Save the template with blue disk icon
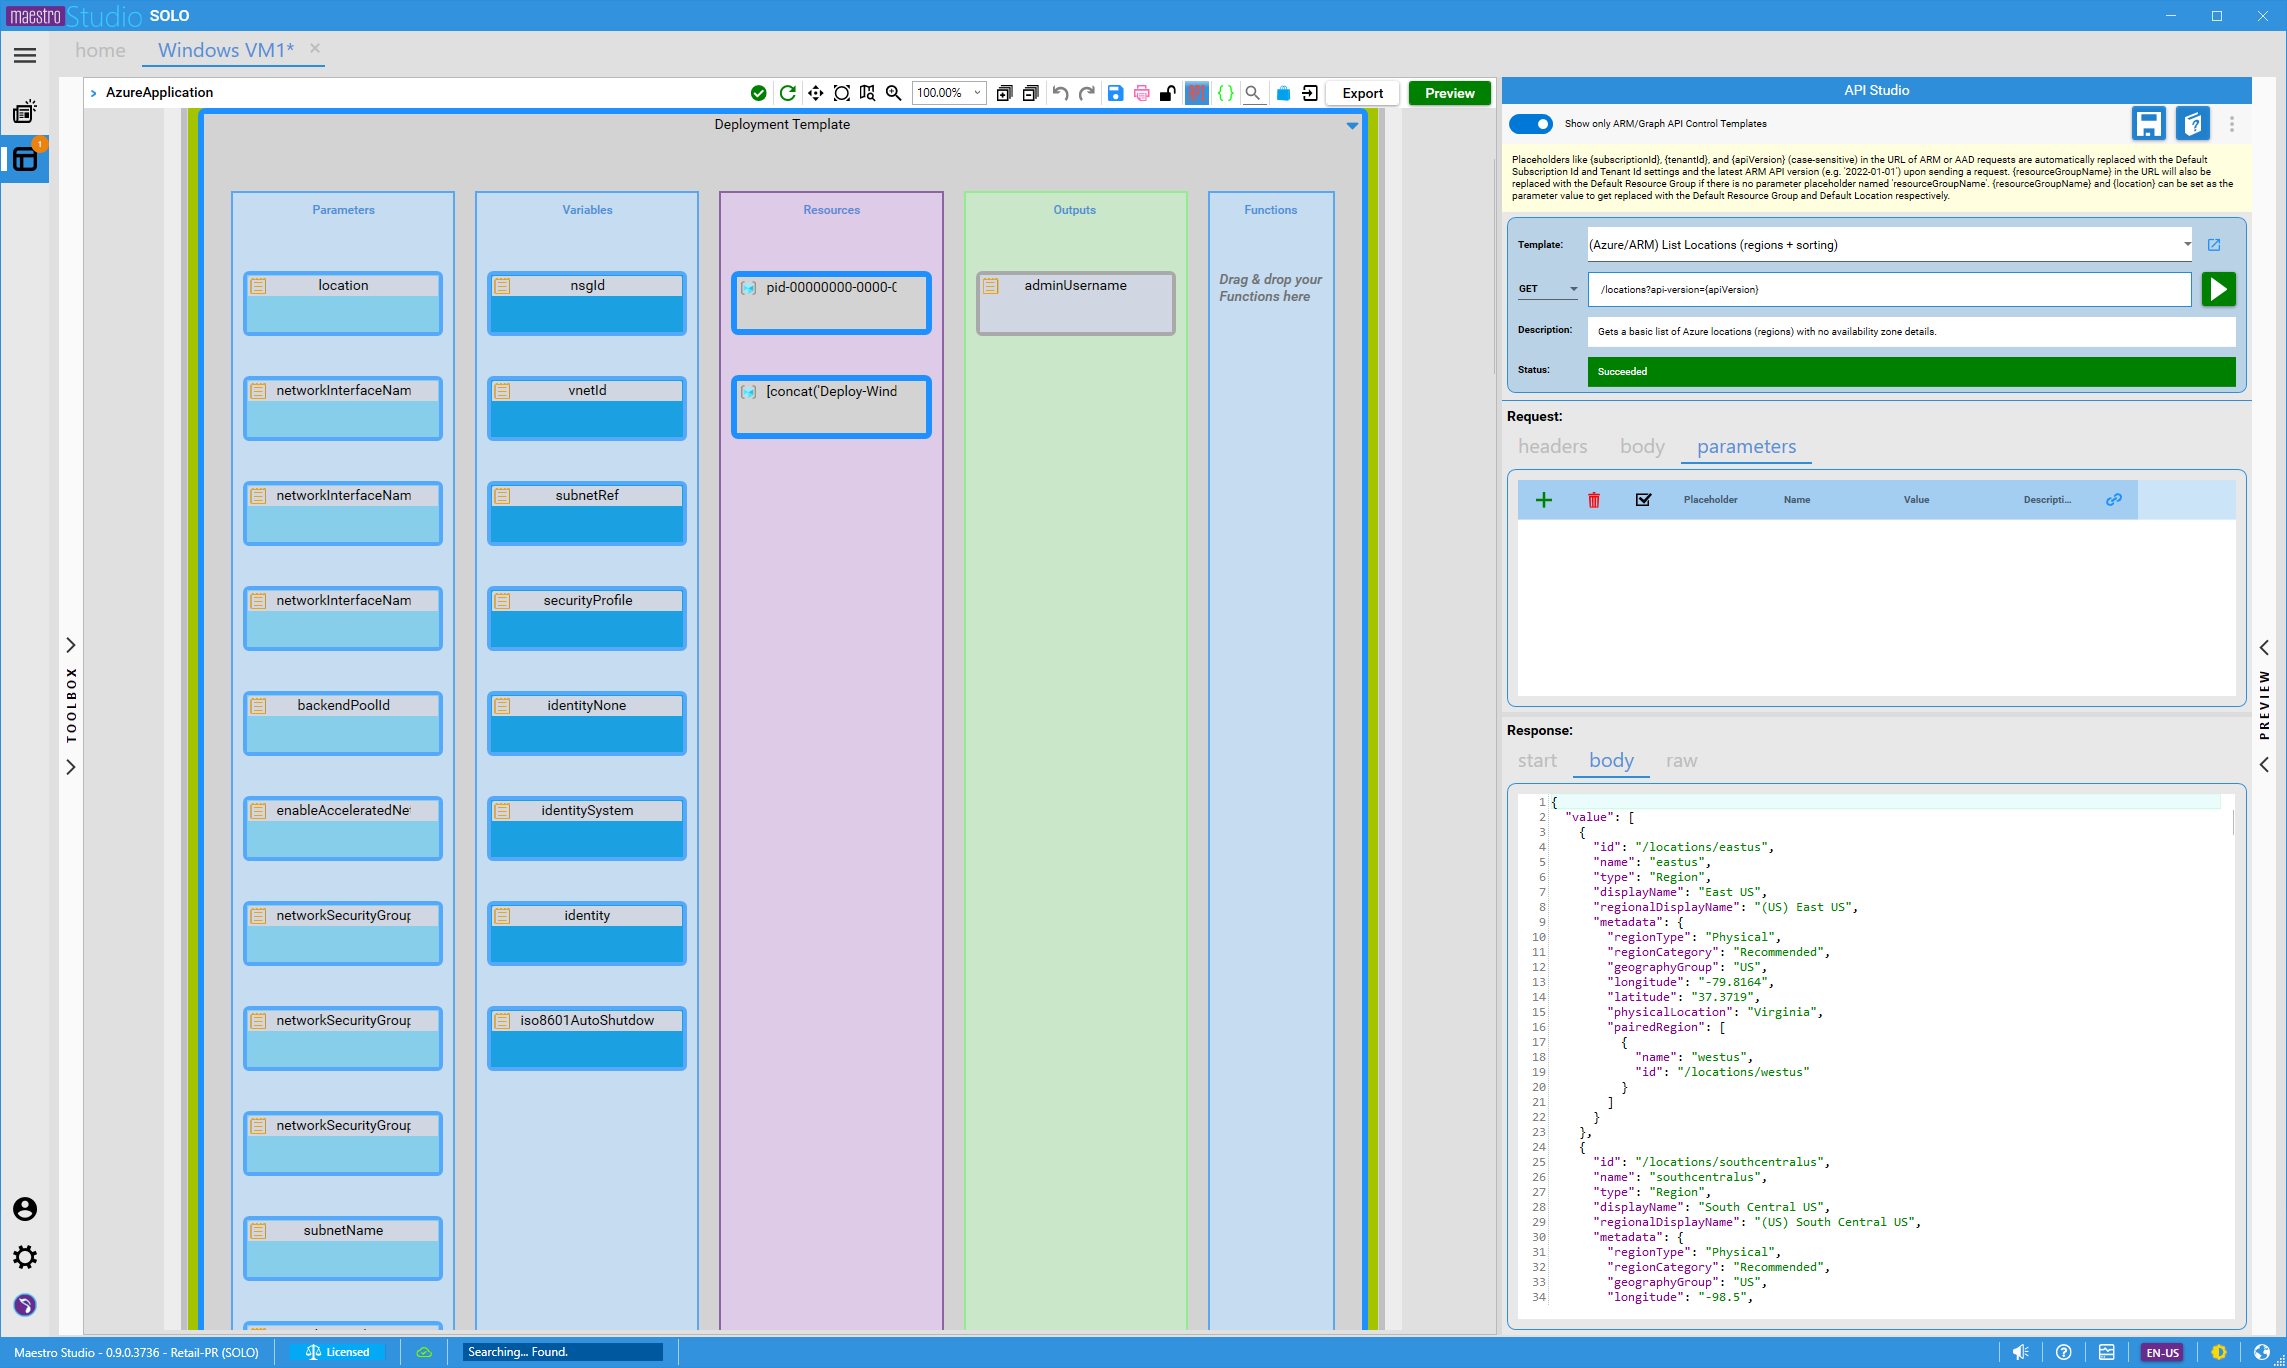 1115,93
